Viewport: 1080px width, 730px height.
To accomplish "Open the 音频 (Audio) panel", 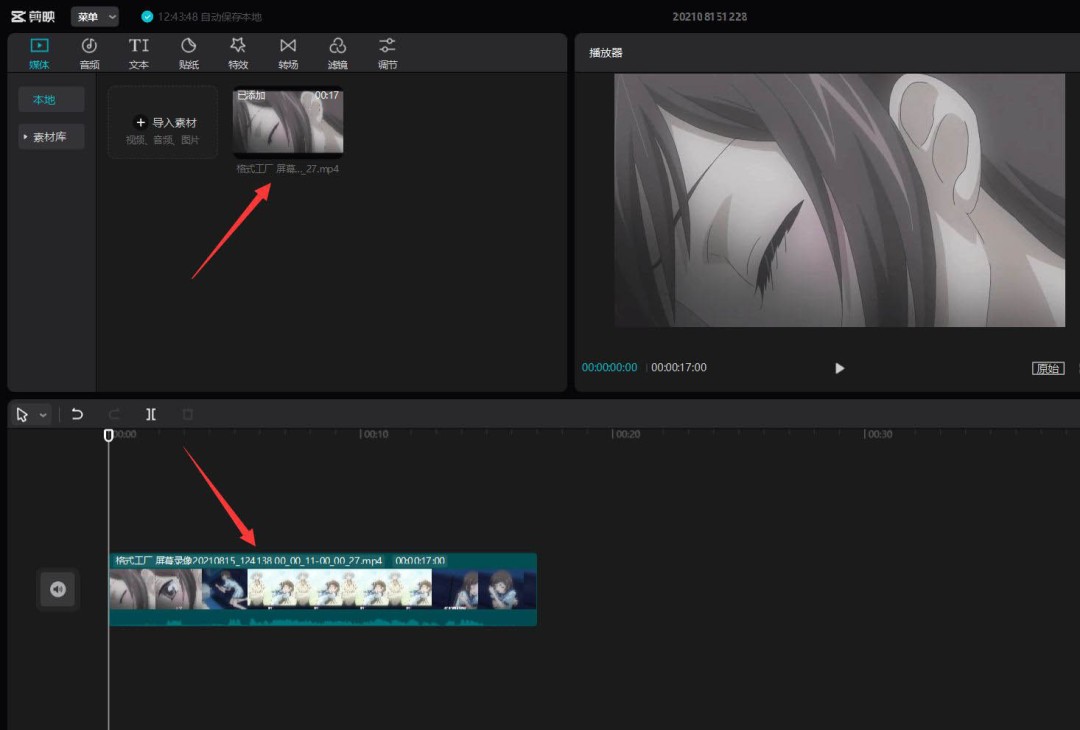I will [89, 53].
